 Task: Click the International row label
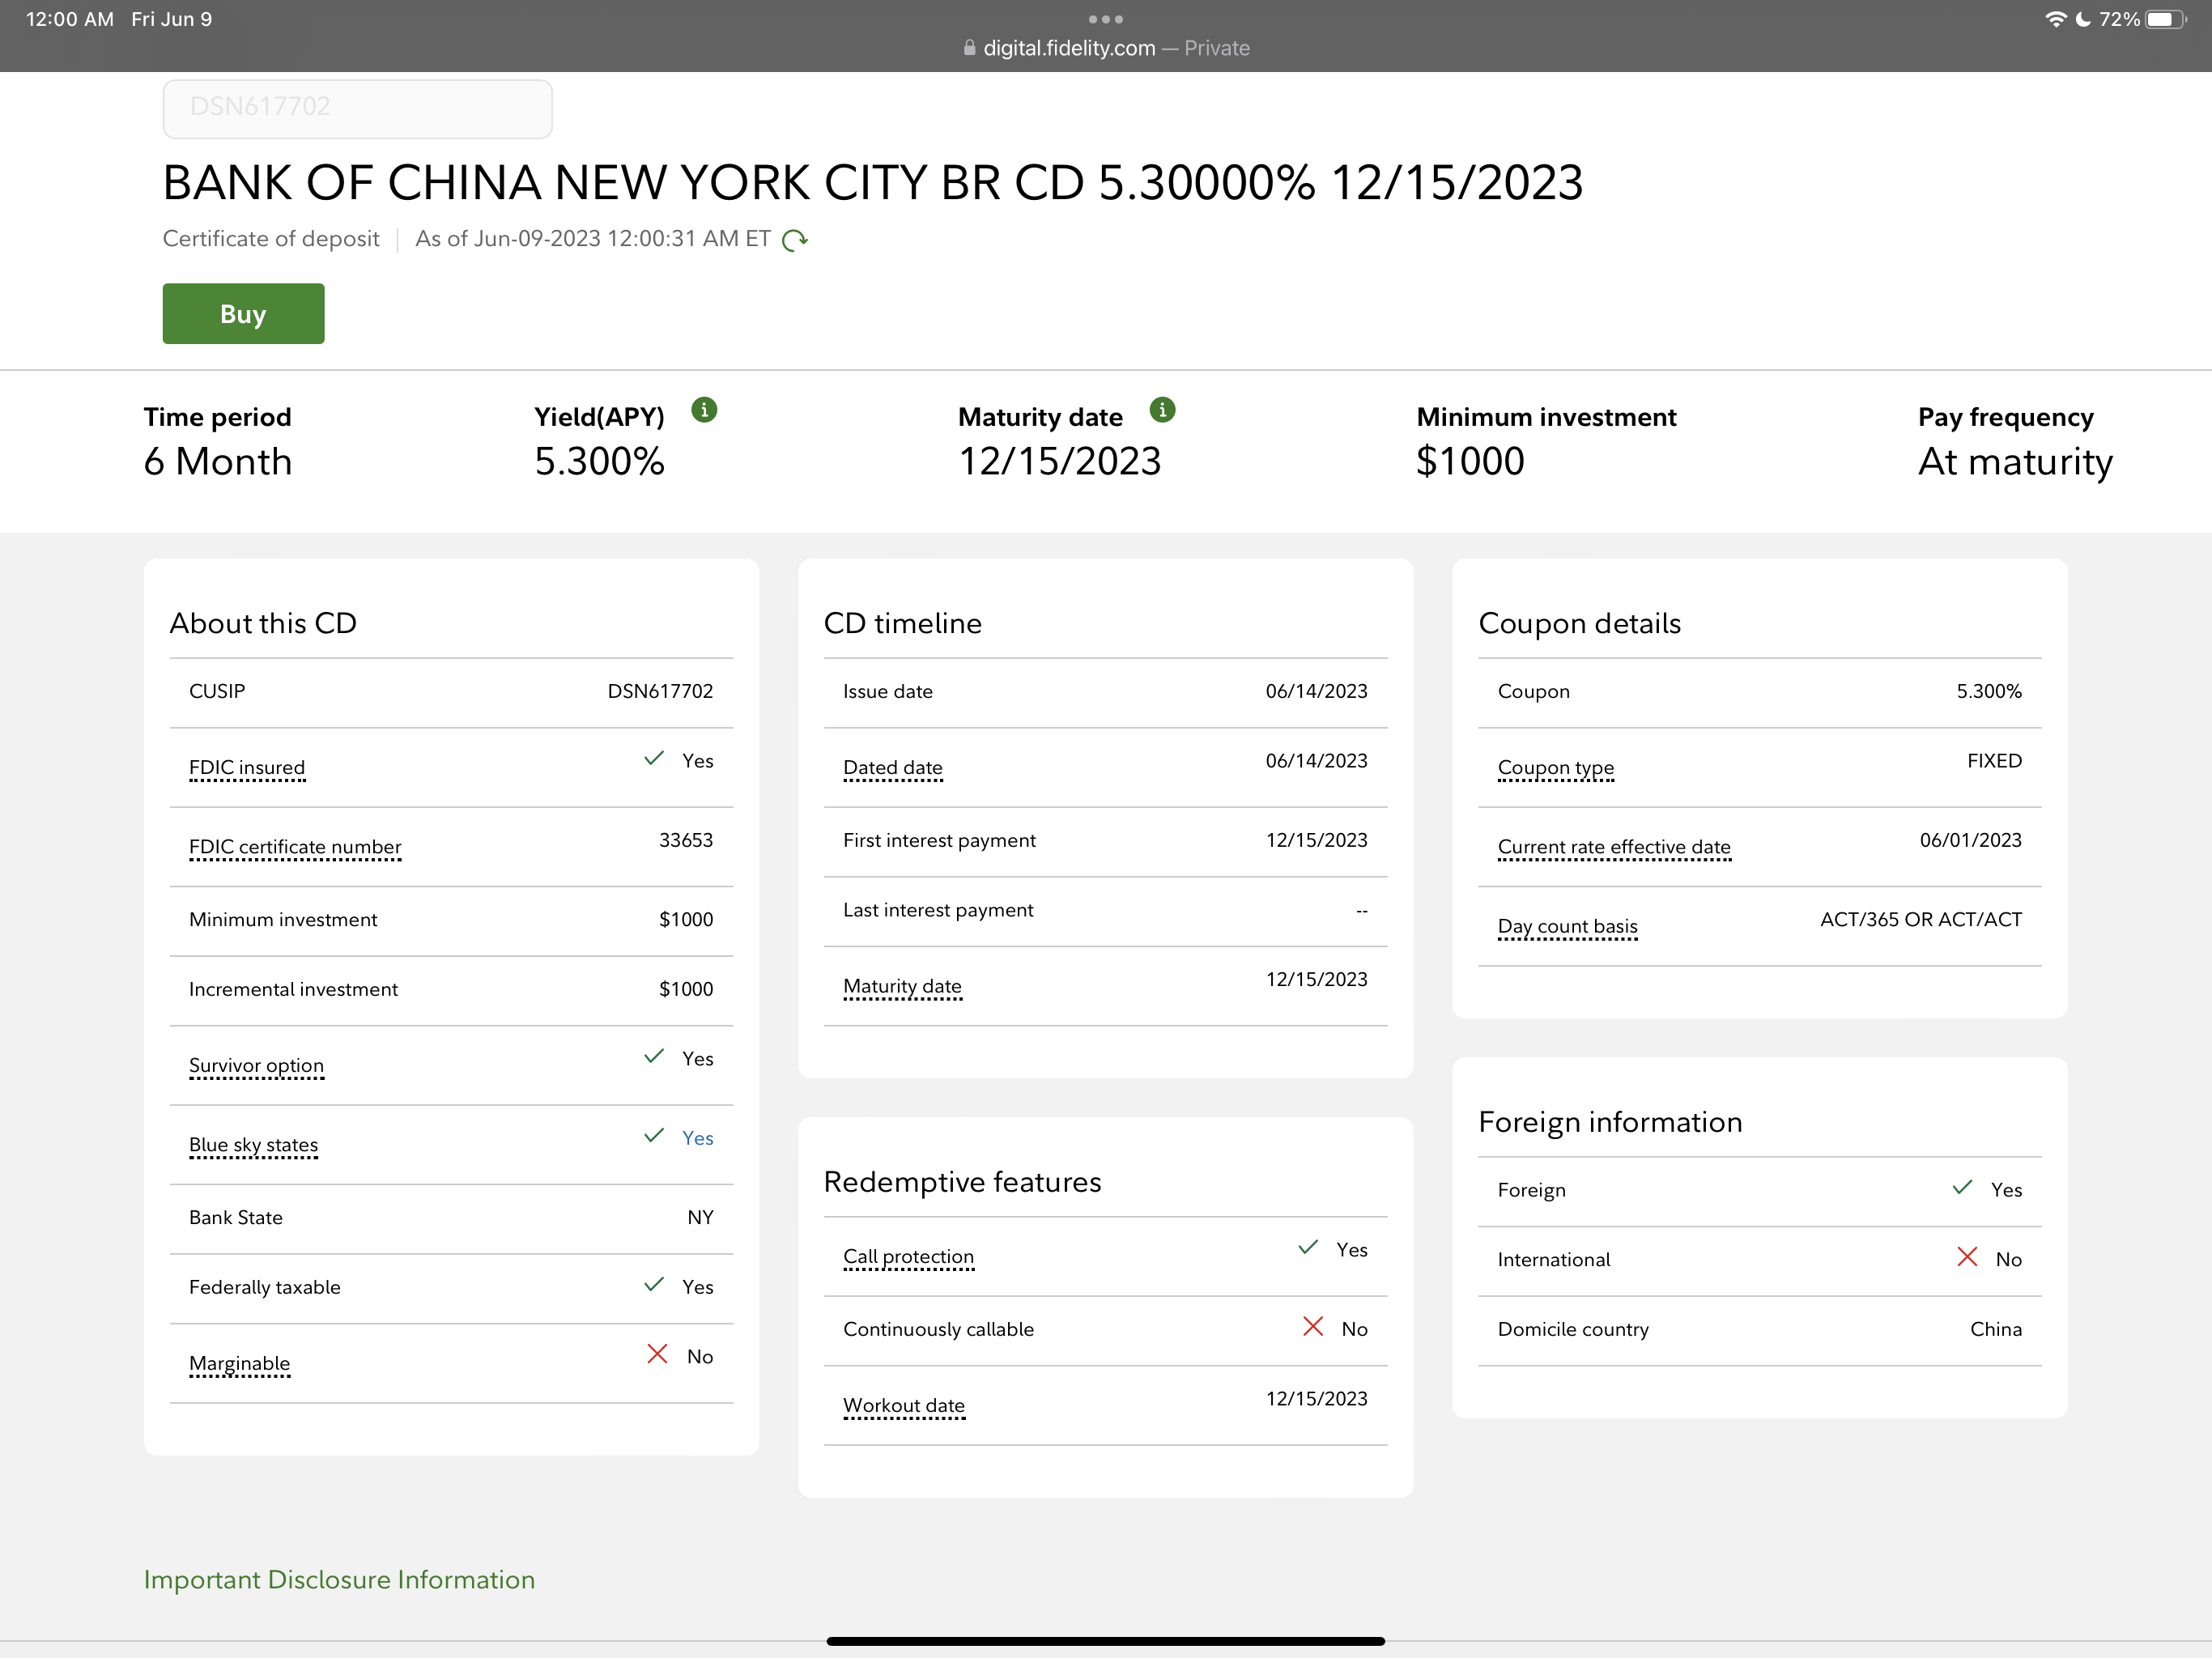(1554, 1260)
